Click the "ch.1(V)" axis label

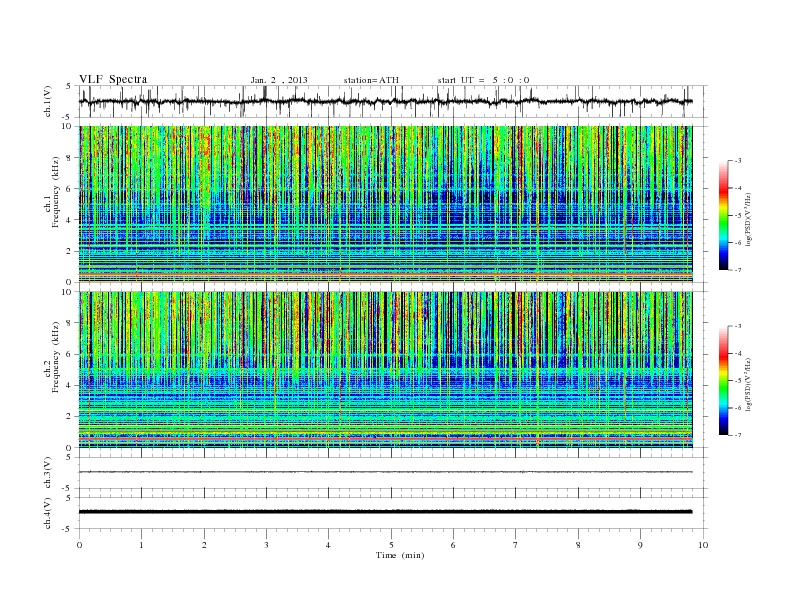point(48,101)
